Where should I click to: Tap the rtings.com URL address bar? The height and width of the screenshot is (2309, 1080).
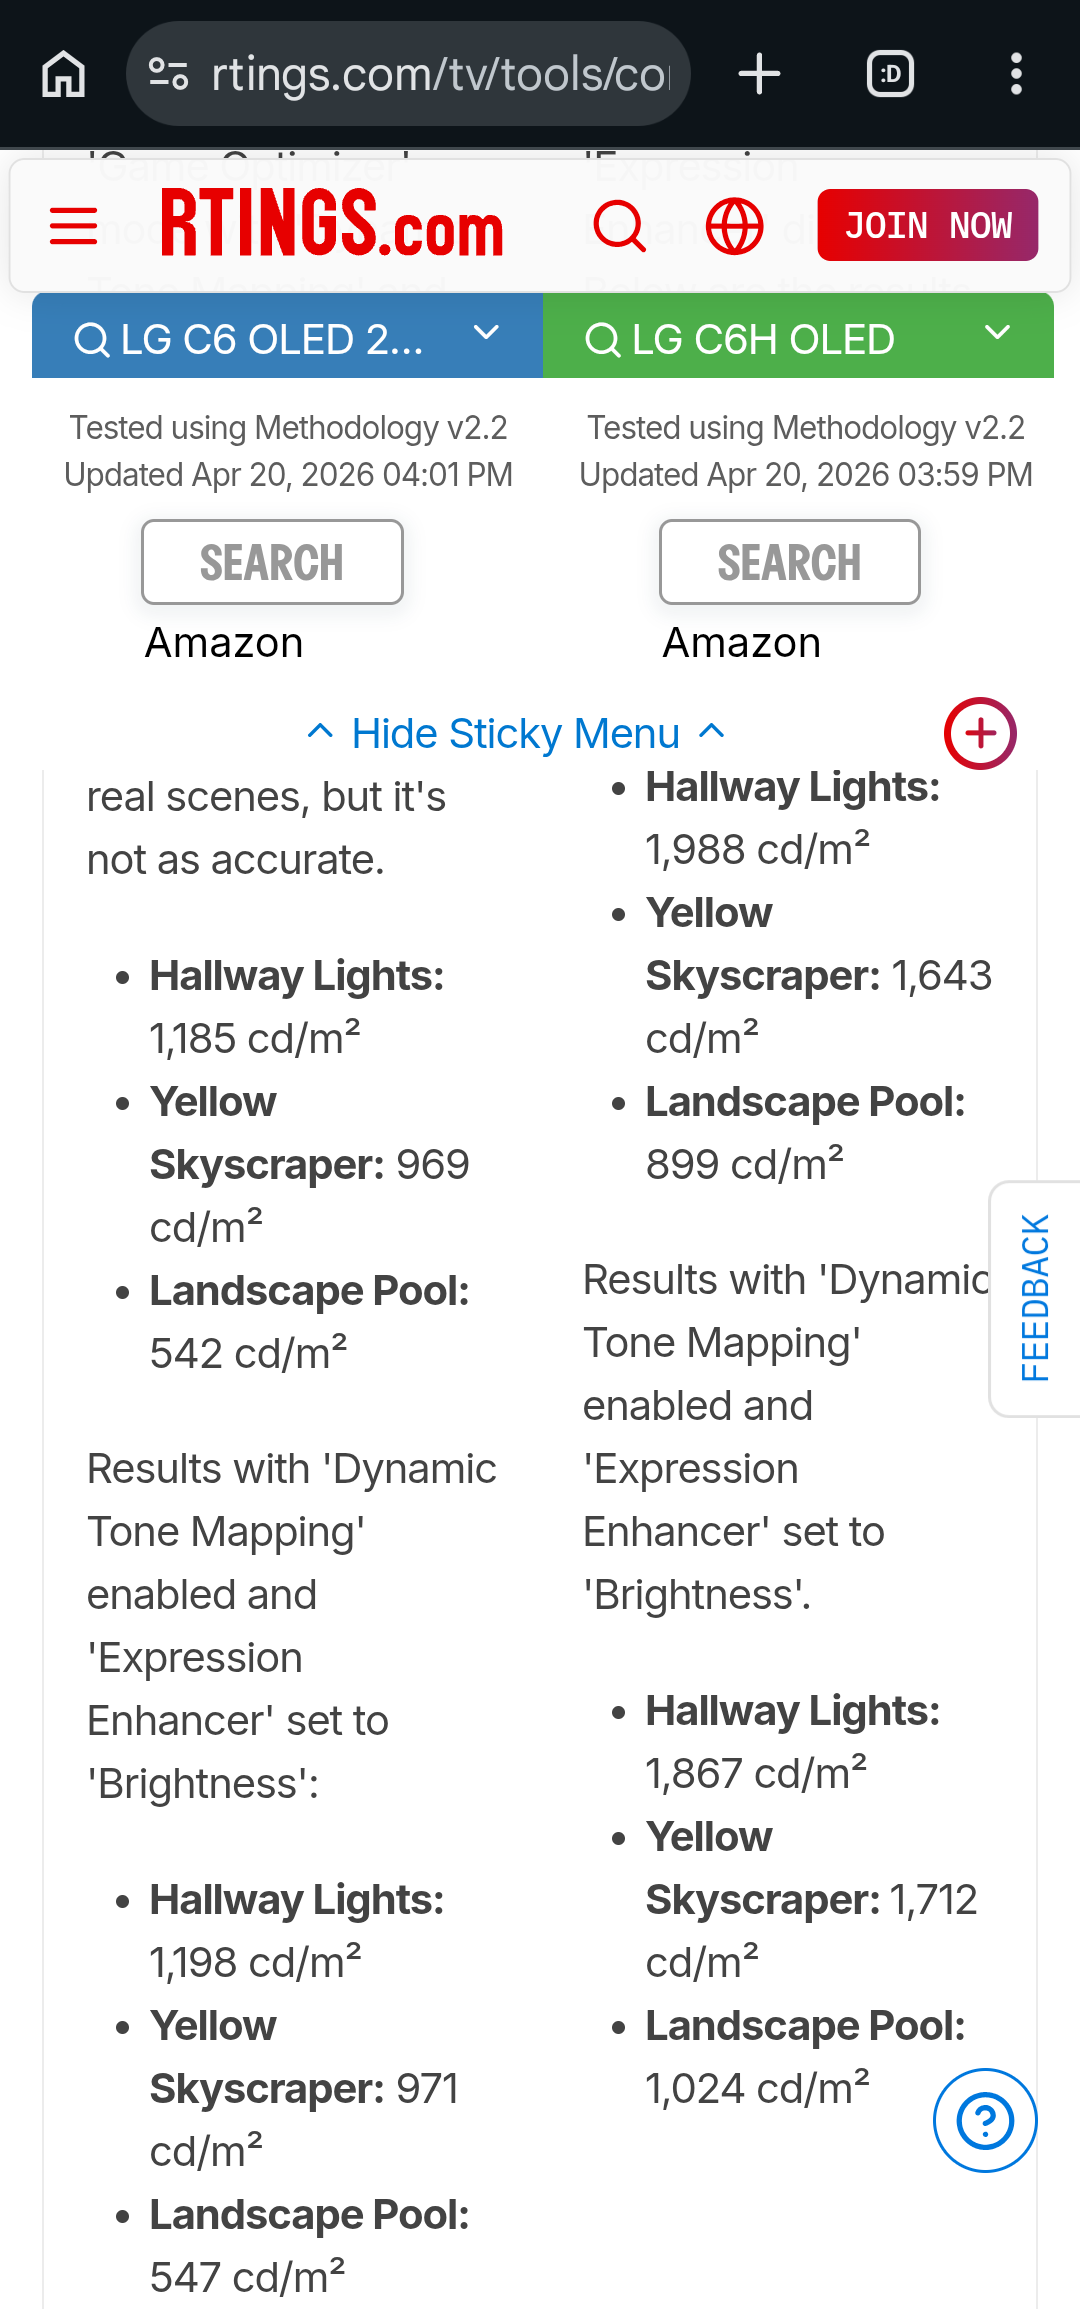440,74
